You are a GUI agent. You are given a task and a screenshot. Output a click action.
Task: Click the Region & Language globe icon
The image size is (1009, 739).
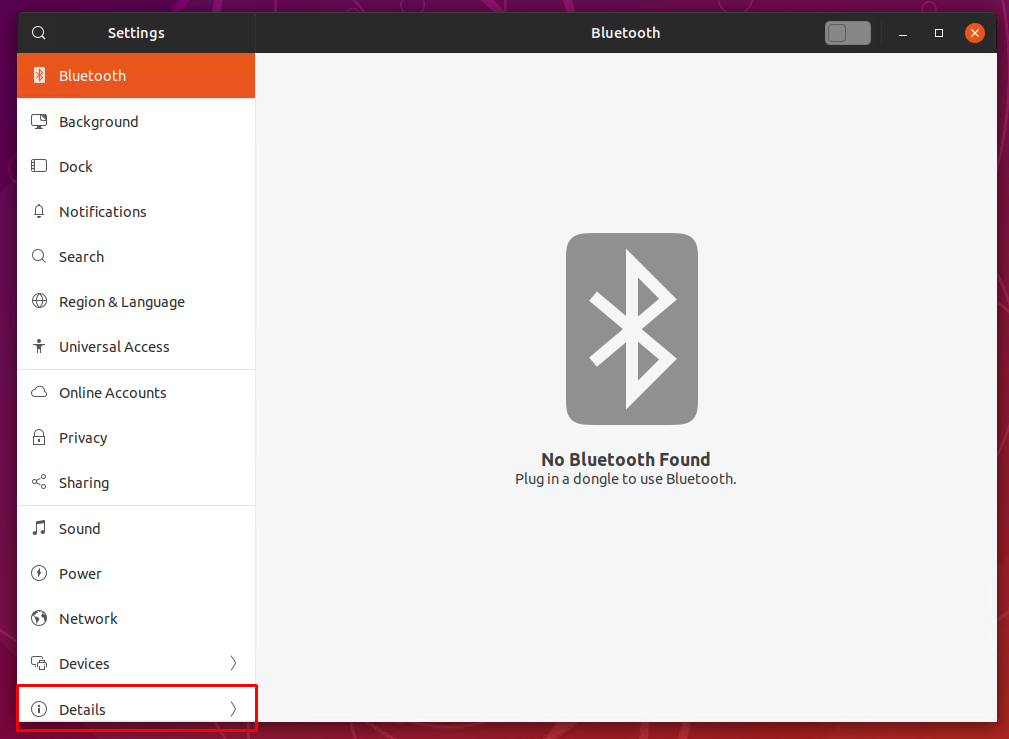click(39, 301)
